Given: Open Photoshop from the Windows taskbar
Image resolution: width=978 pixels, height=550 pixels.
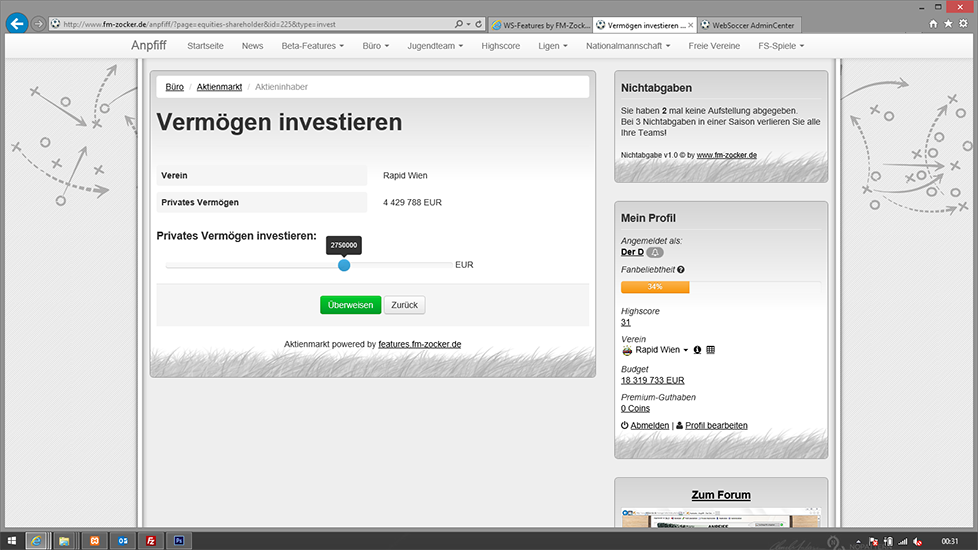Looking at the screenshot, I should 181,540.
